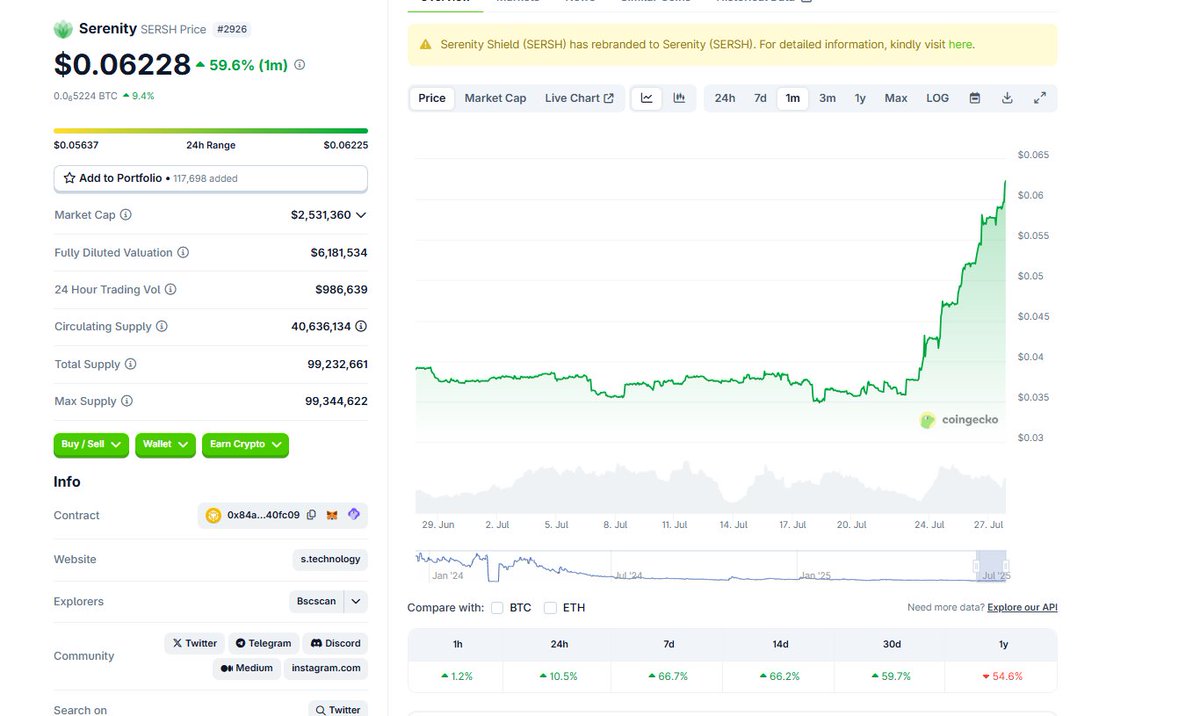Open Live Chart external link
Viewport: 1200px width, 716px height.
point(579,98)
